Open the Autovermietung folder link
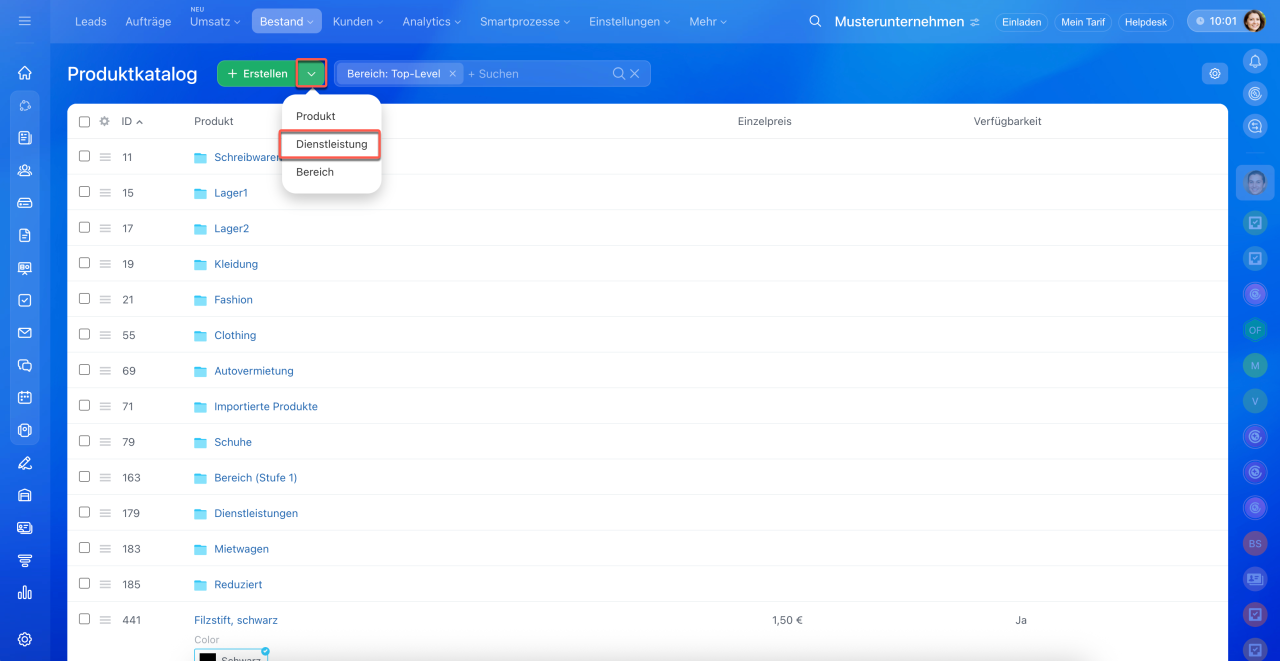The width and height of the screenshot is (1280, 661). (253, 371)
